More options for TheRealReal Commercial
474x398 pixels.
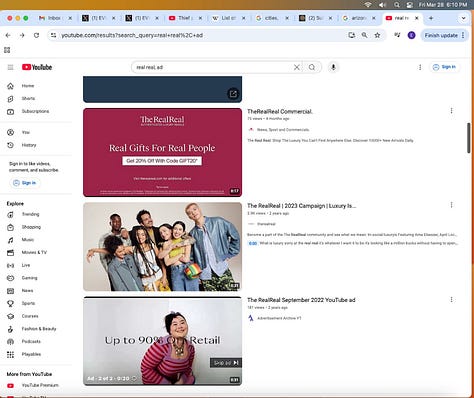click(x=451, y=111)
